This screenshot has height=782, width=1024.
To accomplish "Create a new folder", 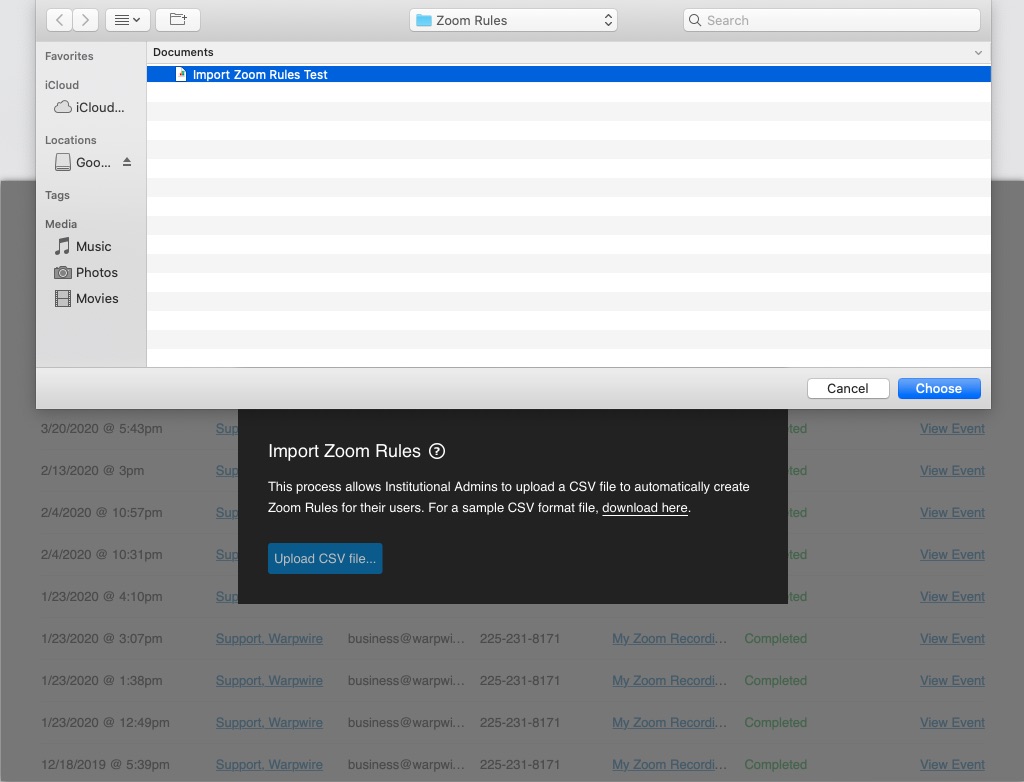I will click(178, 20).
